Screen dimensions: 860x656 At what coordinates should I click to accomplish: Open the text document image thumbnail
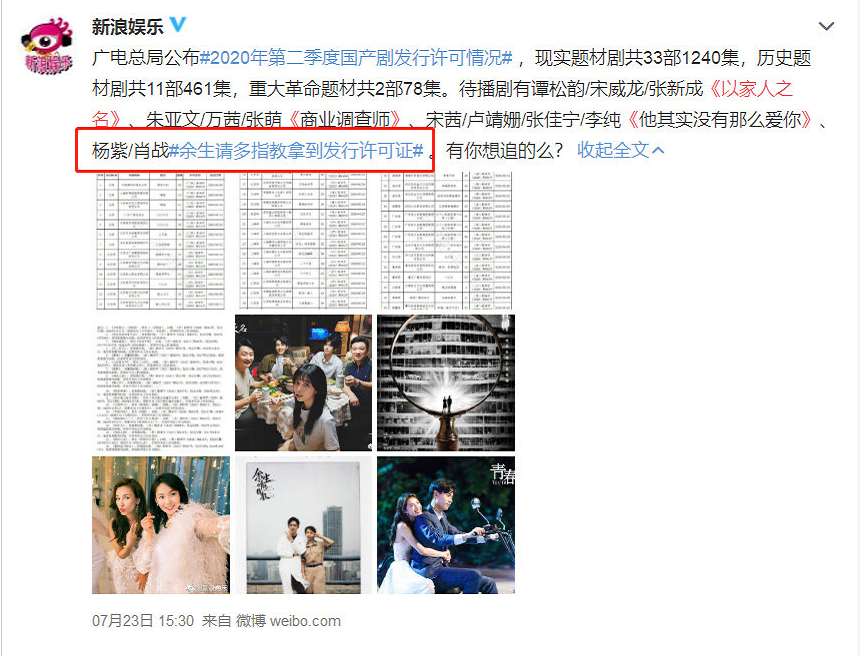coord(161,383)
